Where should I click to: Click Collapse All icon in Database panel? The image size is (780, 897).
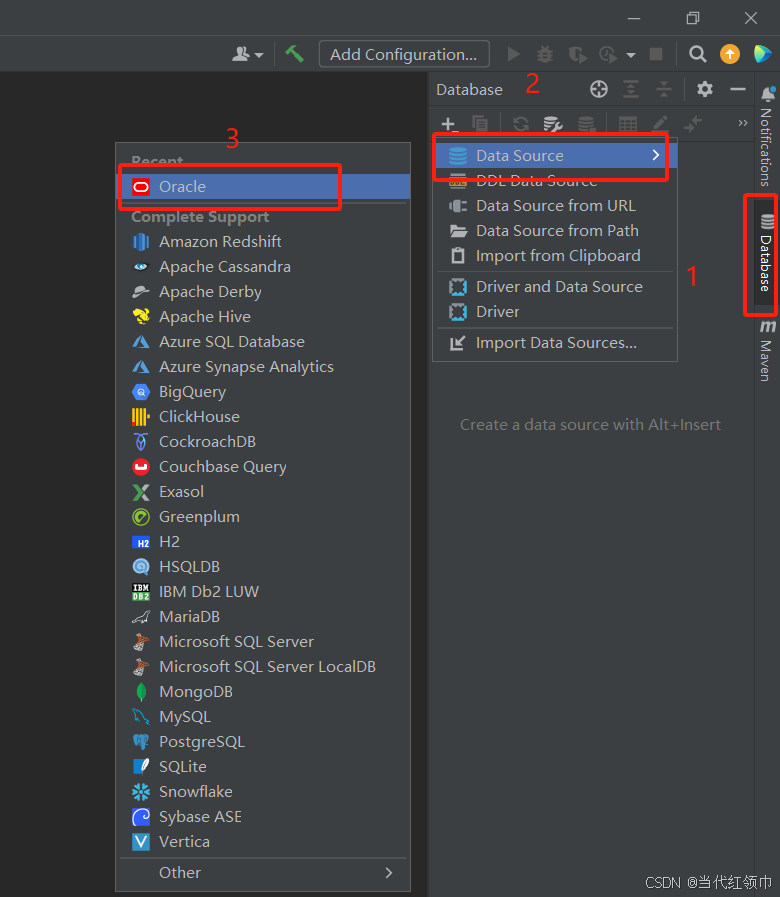click(x=663, y=89)
